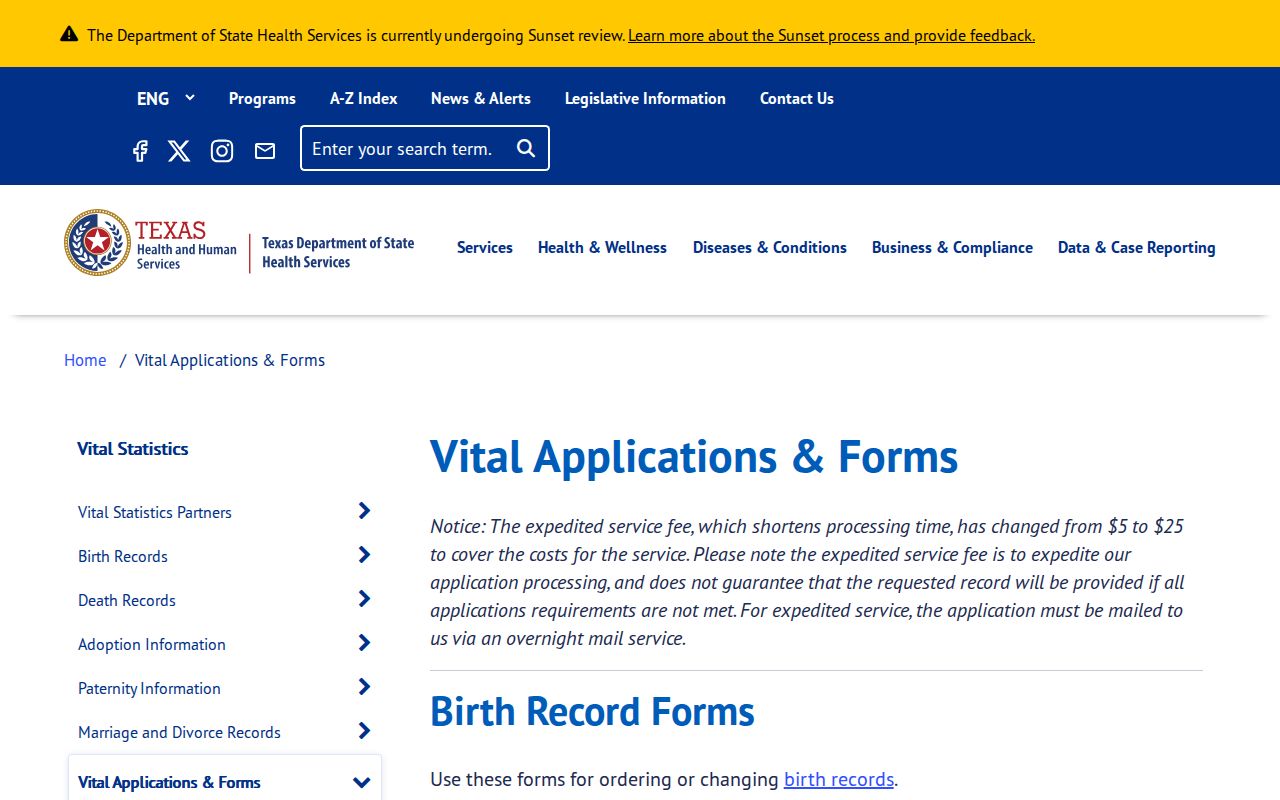Open Legislative Information page
The image size is (1280, 800).
tap(645, 98)
